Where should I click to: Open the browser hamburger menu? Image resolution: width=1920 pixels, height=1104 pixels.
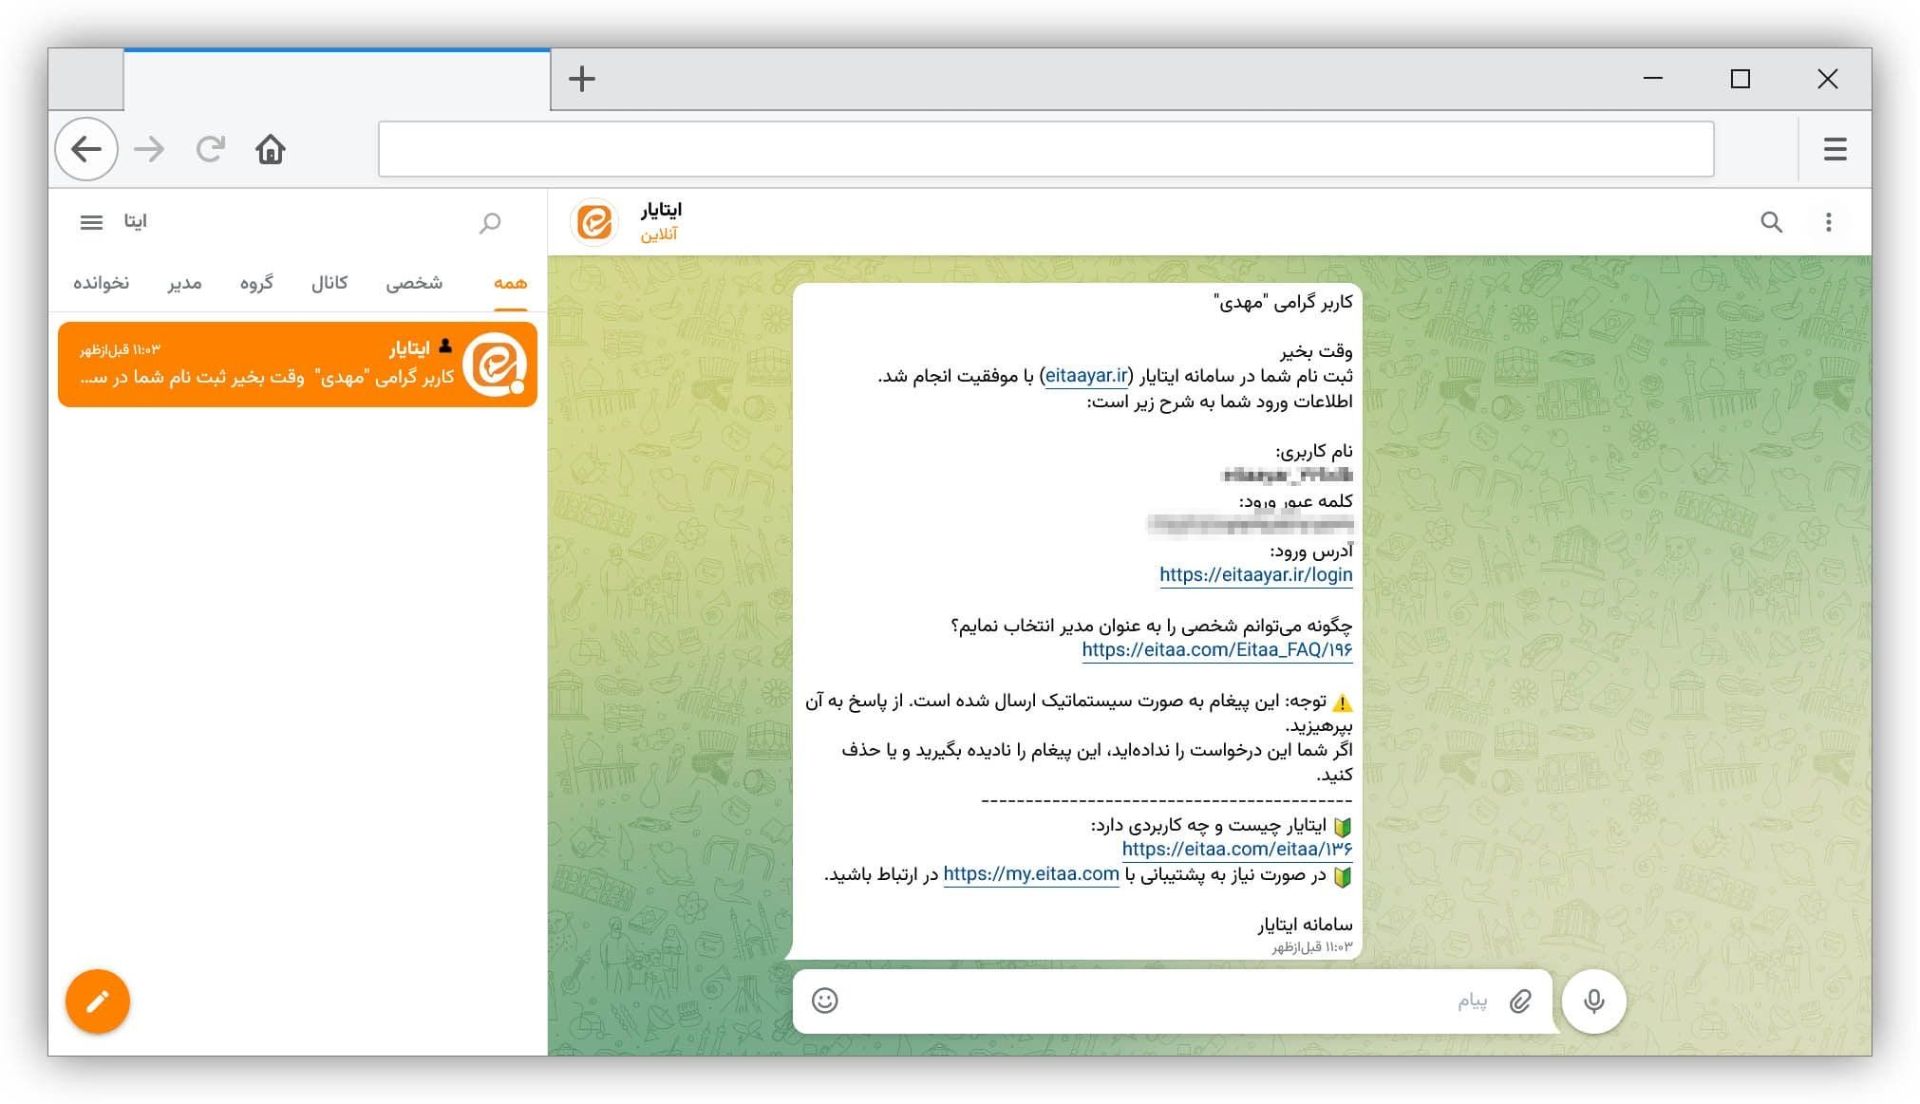(1835, 149)
